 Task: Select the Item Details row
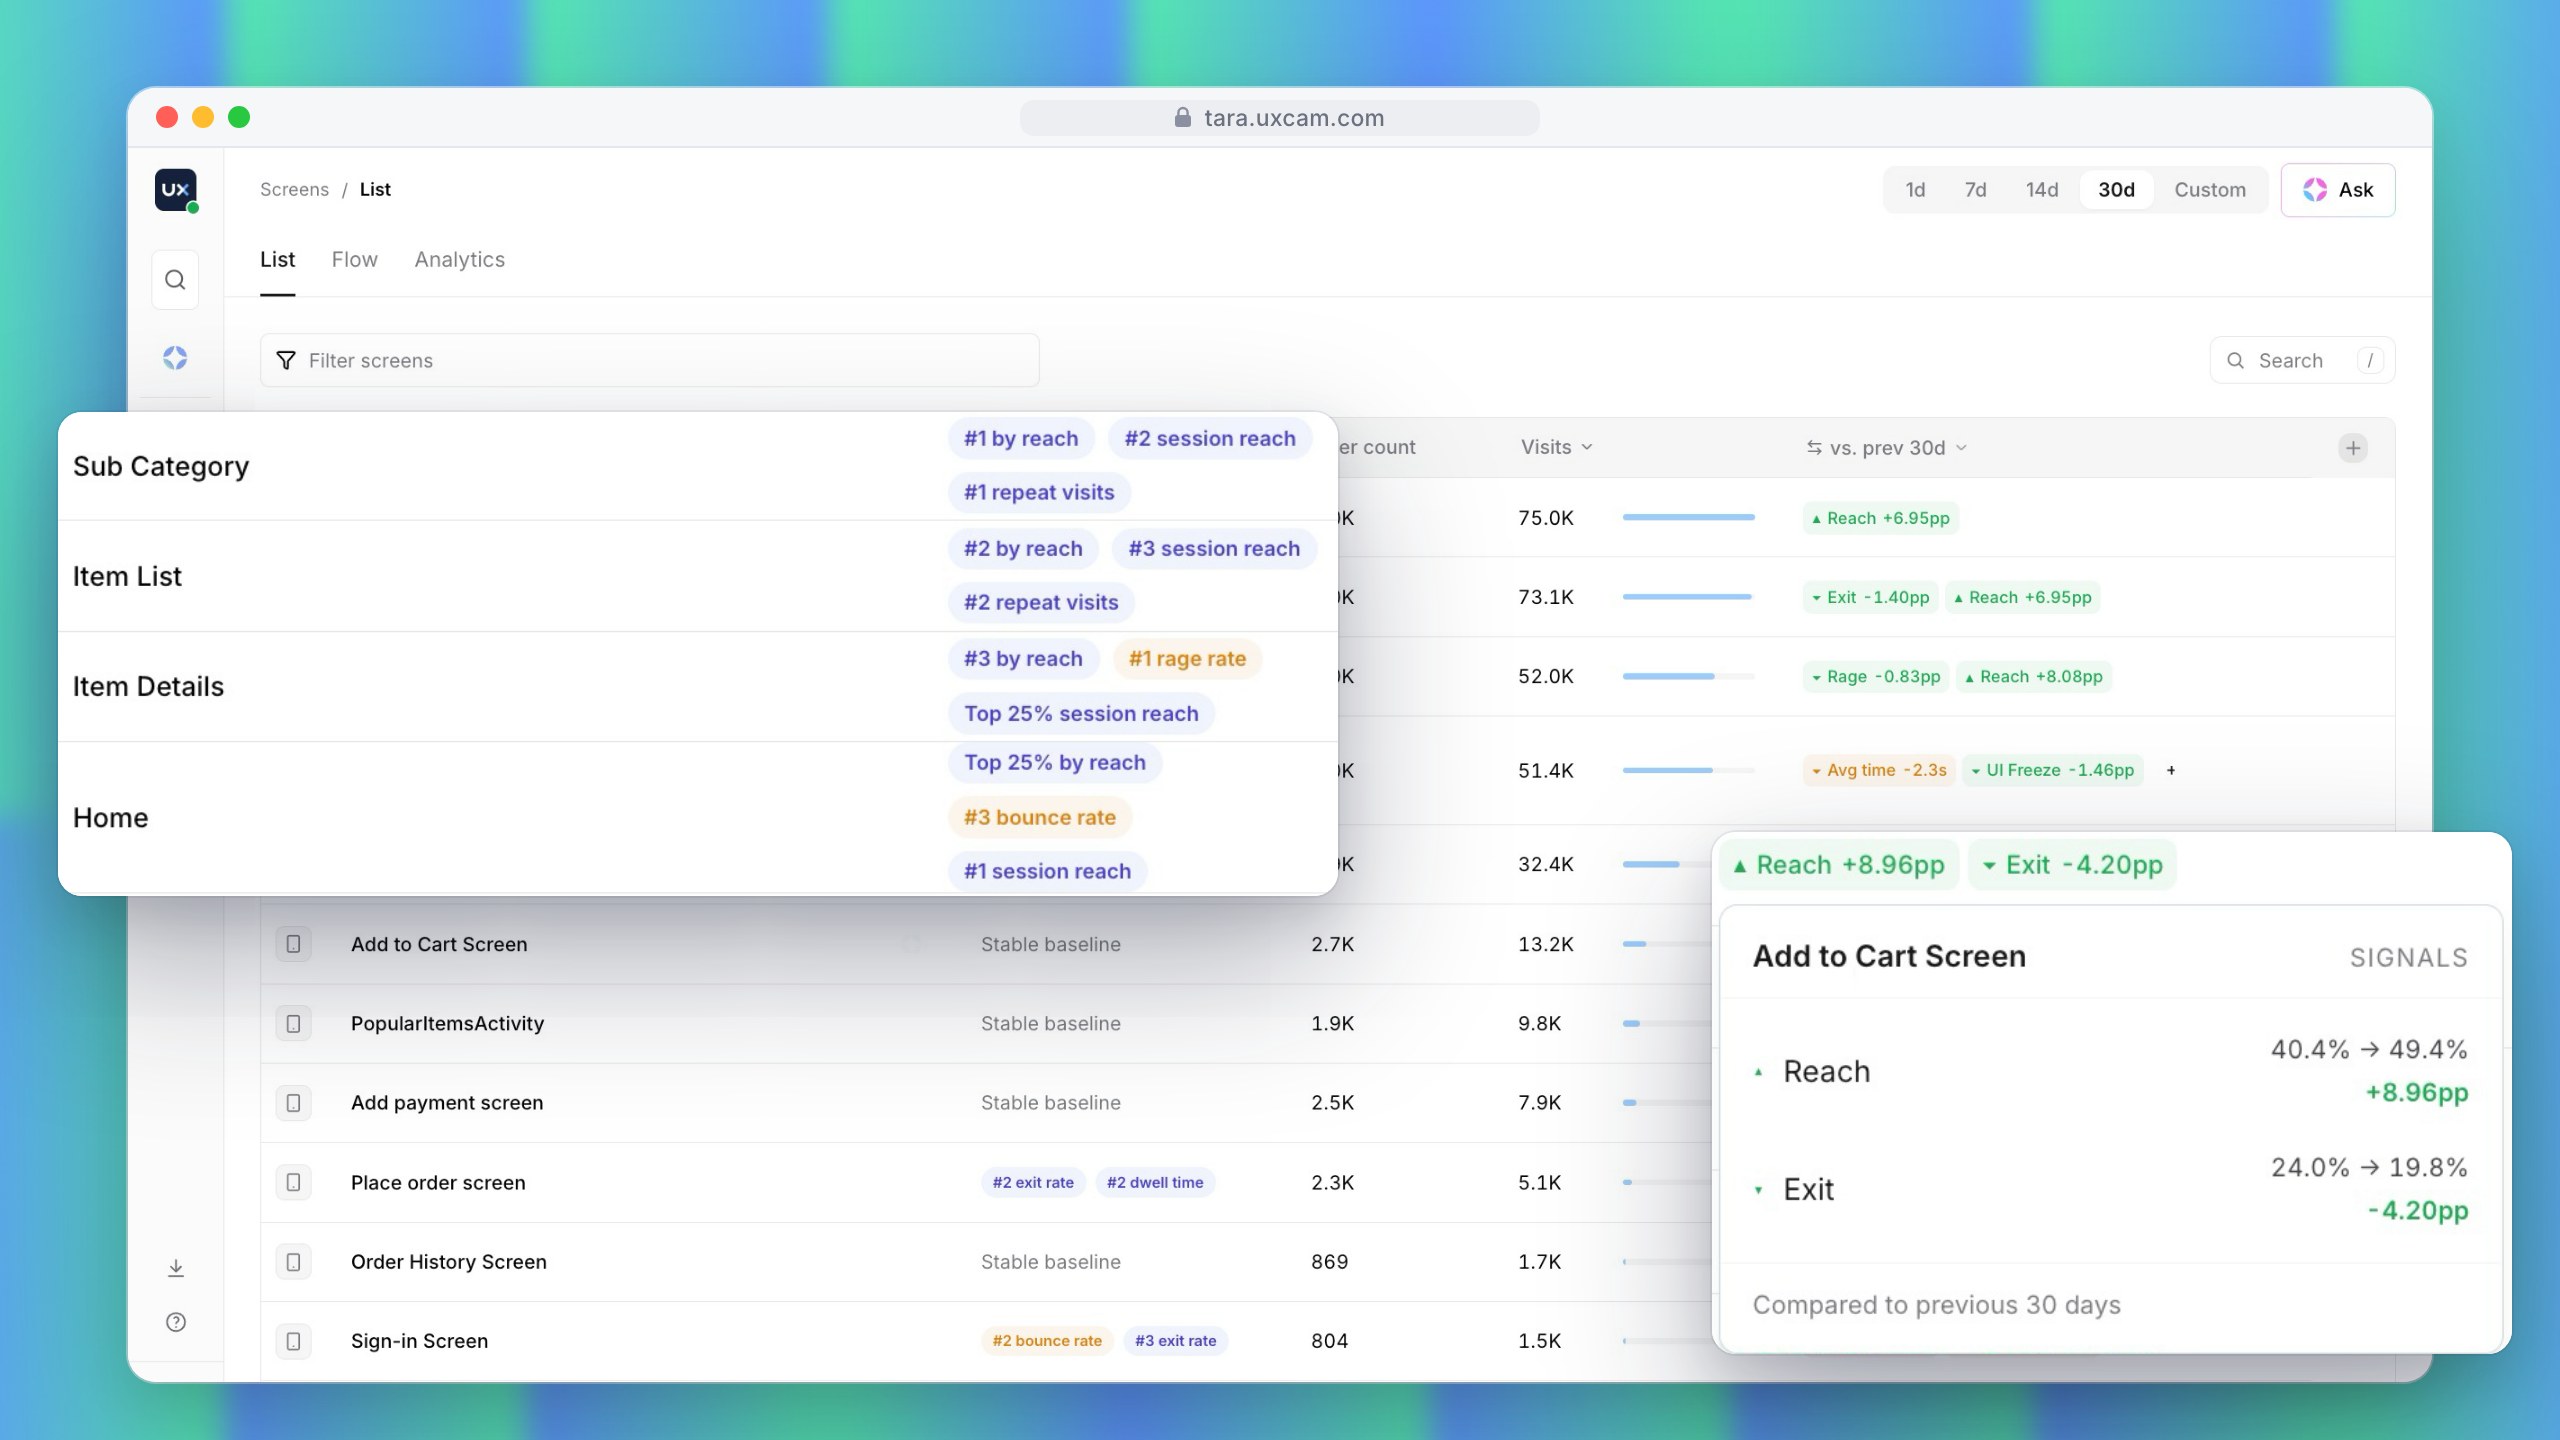[x=698, y=687]
